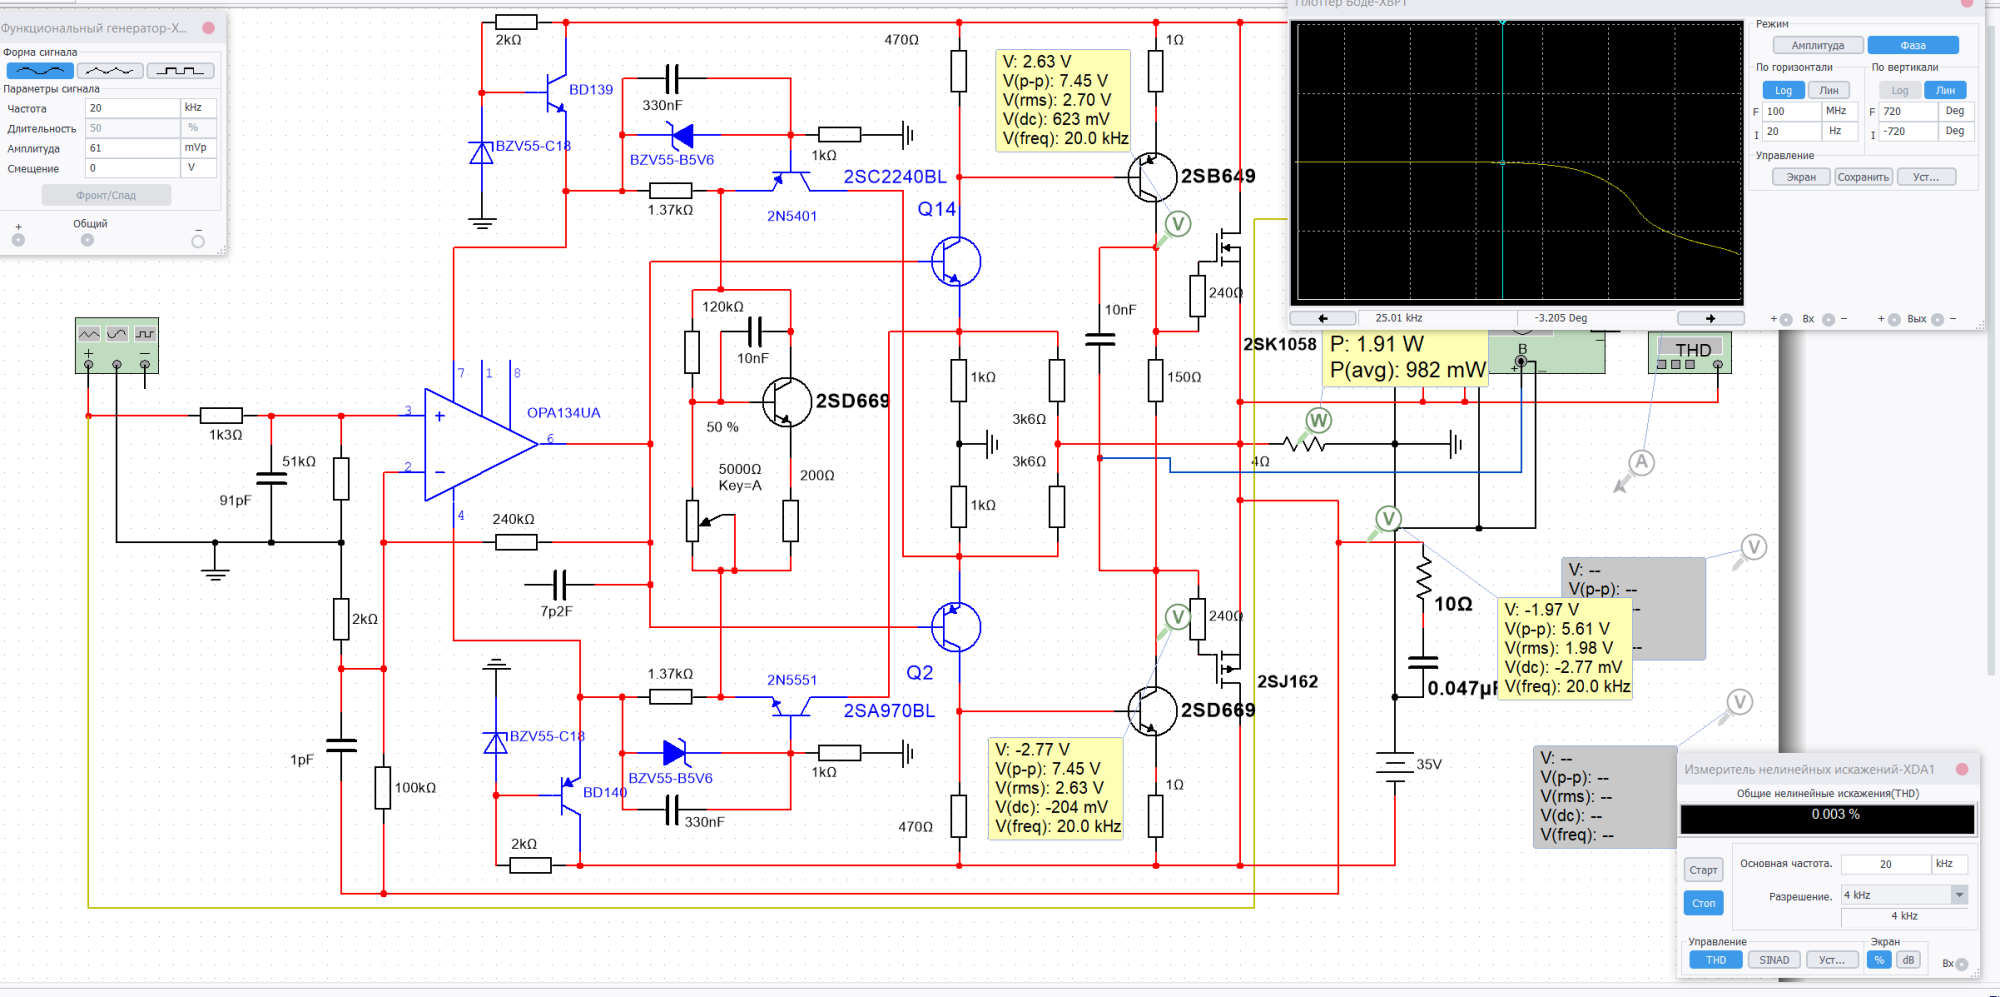Close the function generator window
2000x997 pixels.
(208, 28)
